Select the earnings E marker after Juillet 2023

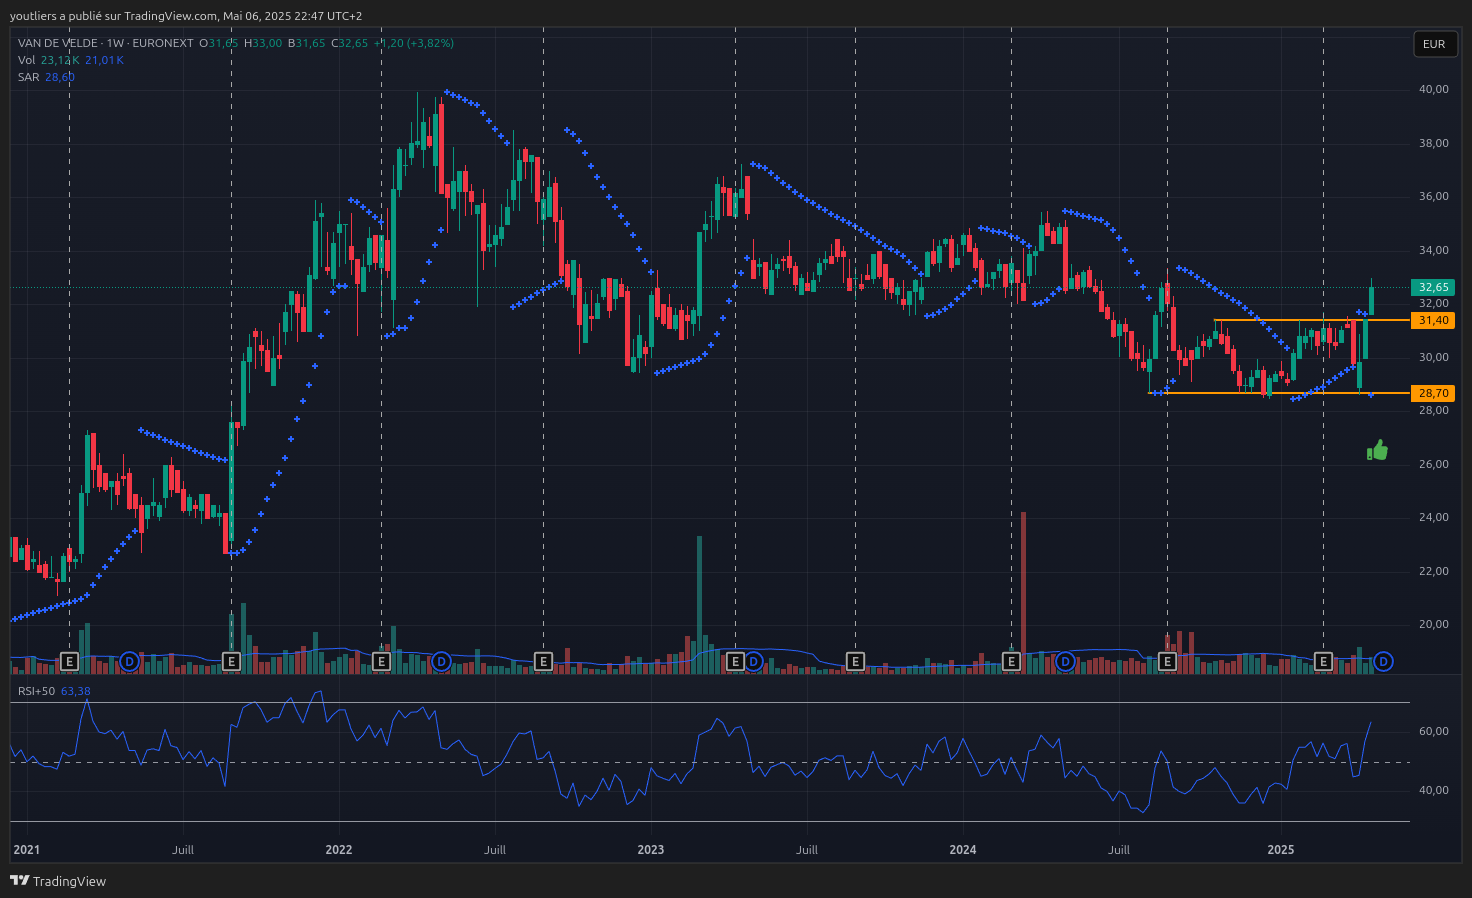coord(855,661)
